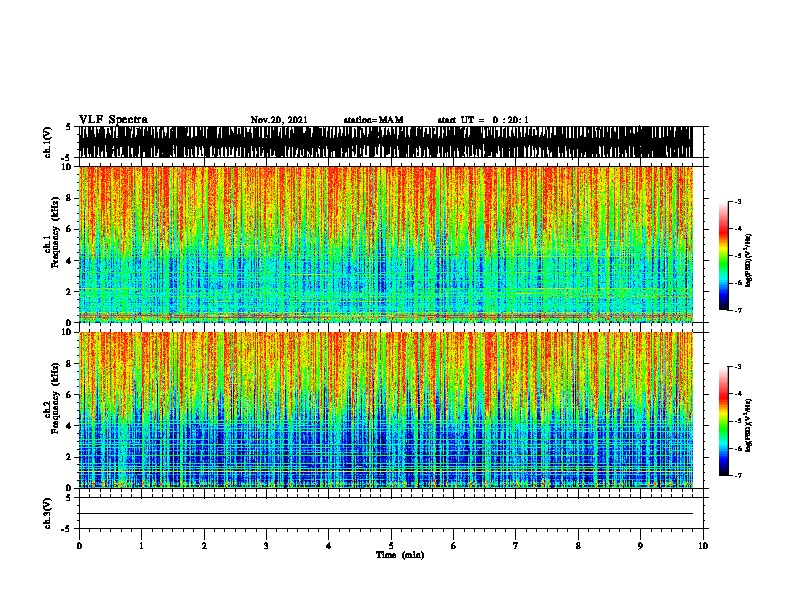Screen dimensions: 792x612
Task: Click the "2" kHz tick of ch.2 frequency axis
Action: coord(70,457)
